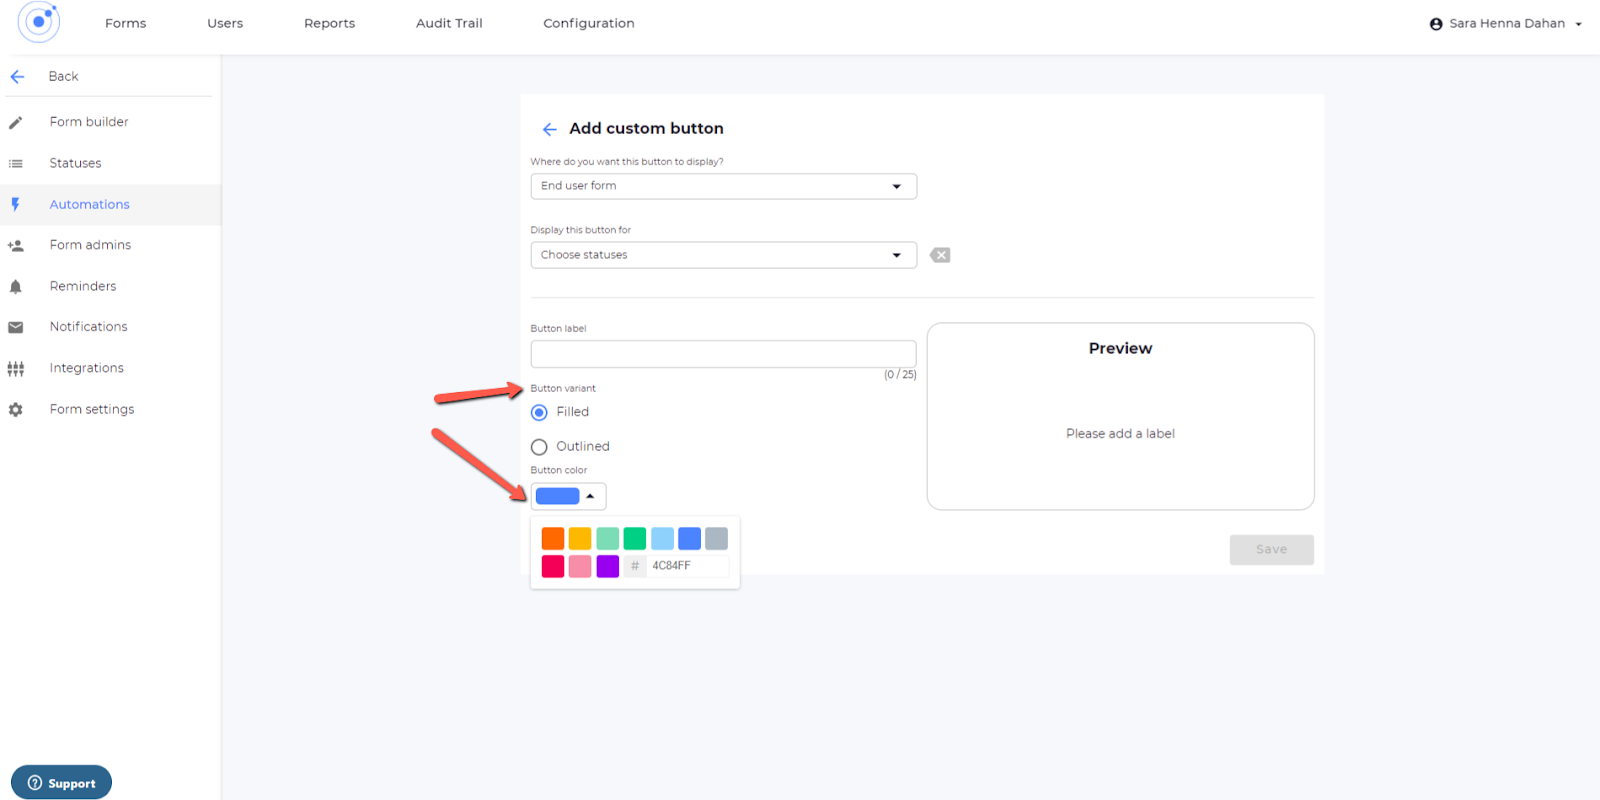Click the Support button
Image resolution: width=1600 pixels, height=800 pixels.
pos(61,783)
